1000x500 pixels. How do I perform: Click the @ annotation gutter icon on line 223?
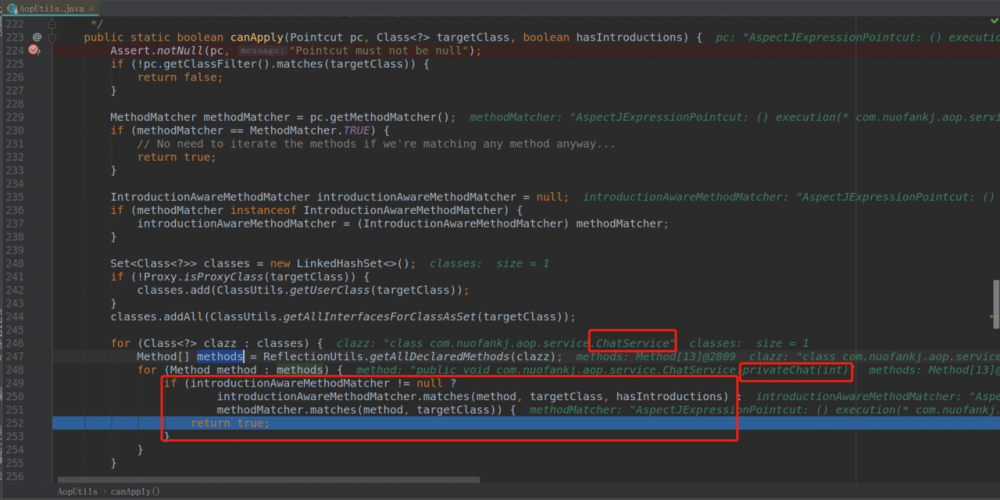(x=37, y=37)
